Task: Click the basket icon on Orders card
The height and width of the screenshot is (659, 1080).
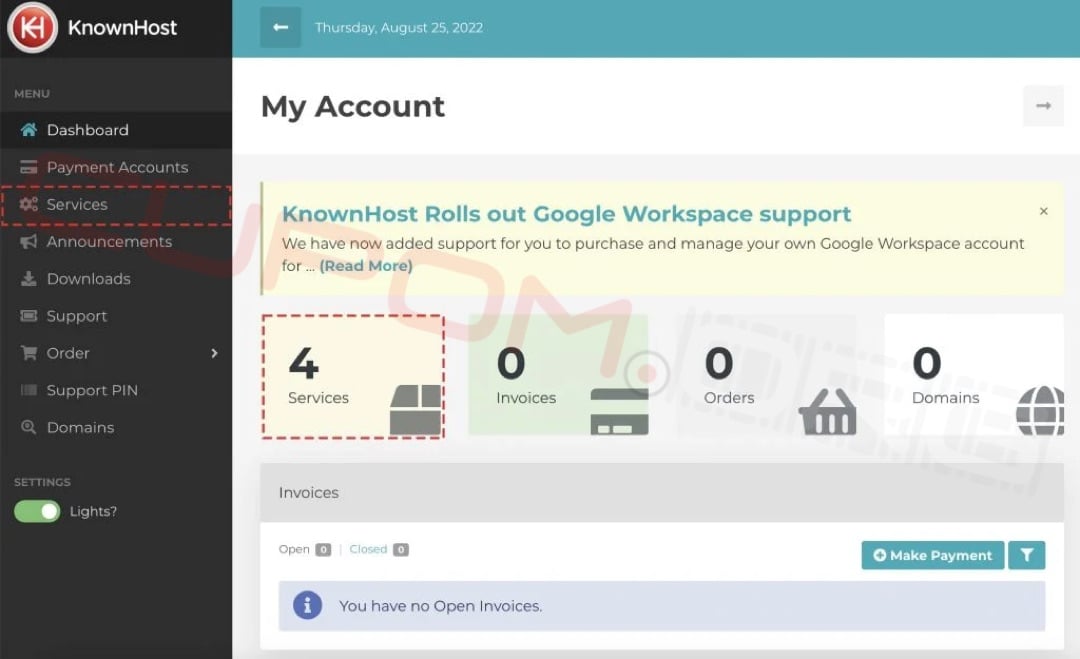Action: 827,412
